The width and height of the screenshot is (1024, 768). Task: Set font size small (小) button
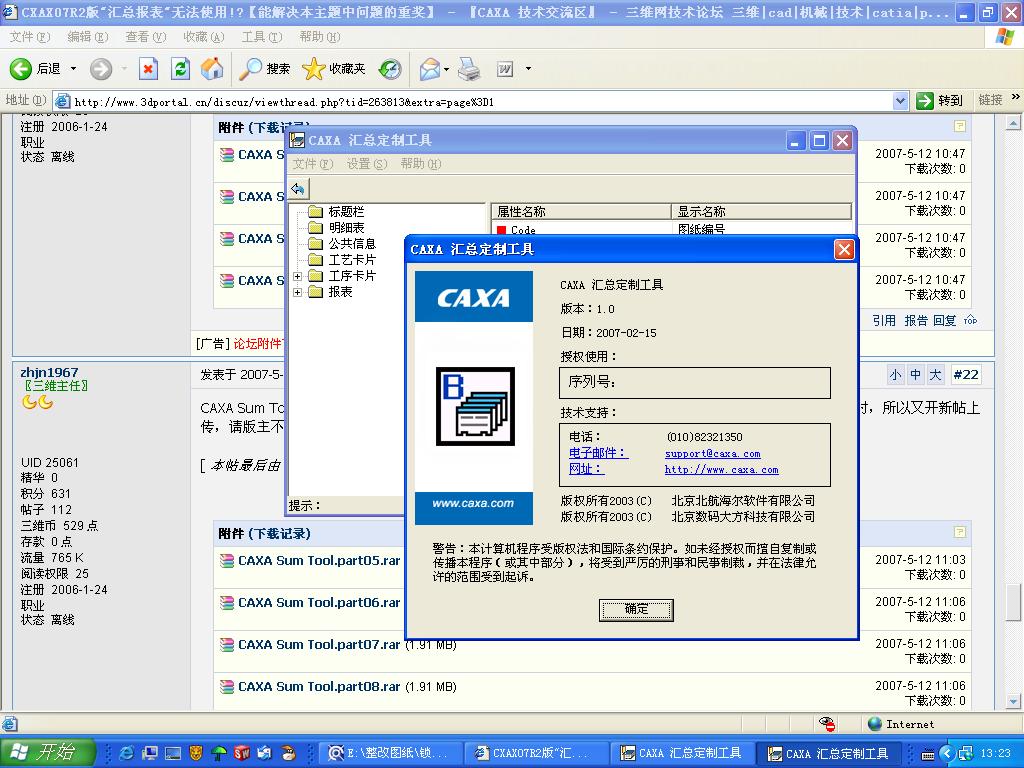point(895,375)
